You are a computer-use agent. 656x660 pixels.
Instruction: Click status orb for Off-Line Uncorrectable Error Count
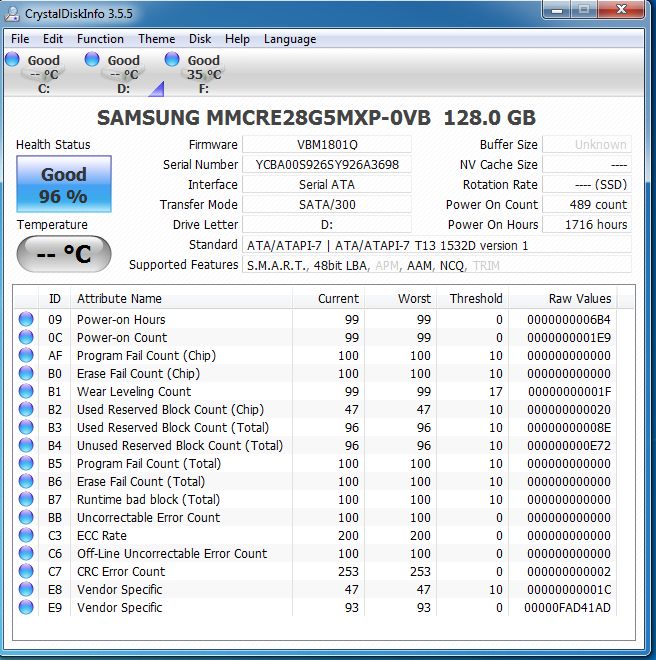point(26,553)
